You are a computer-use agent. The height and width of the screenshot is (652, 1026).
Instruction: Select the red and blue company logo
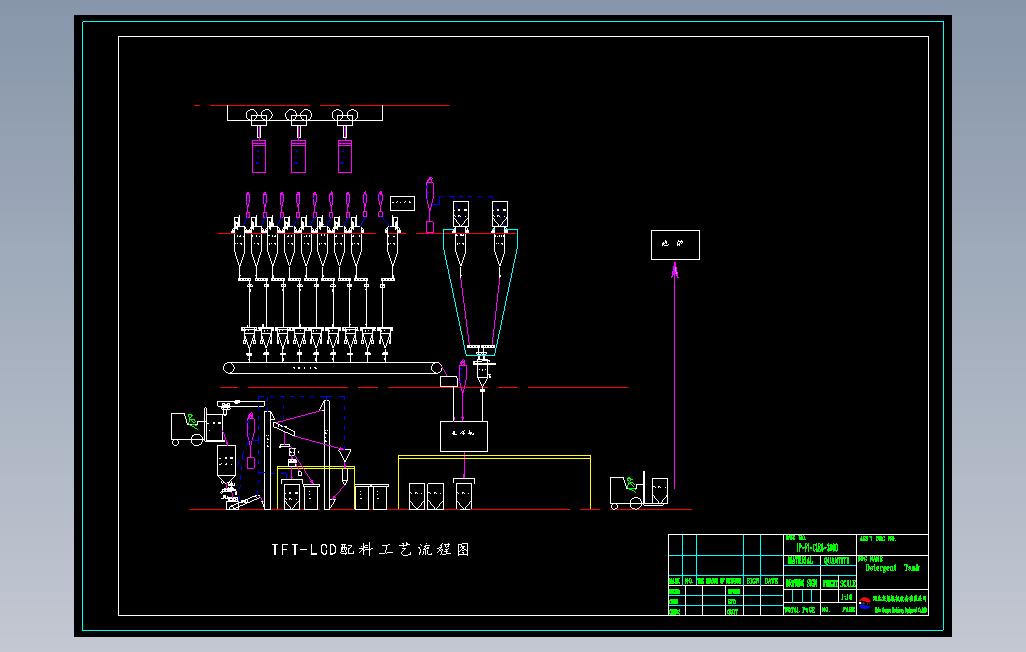coord(865,603)
